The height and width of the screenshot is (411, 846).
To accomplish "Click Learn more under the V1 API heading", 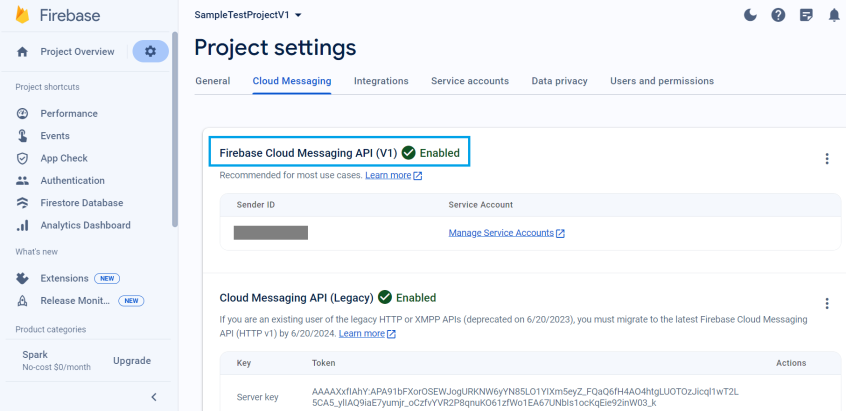I will click(x=388, y=175).
